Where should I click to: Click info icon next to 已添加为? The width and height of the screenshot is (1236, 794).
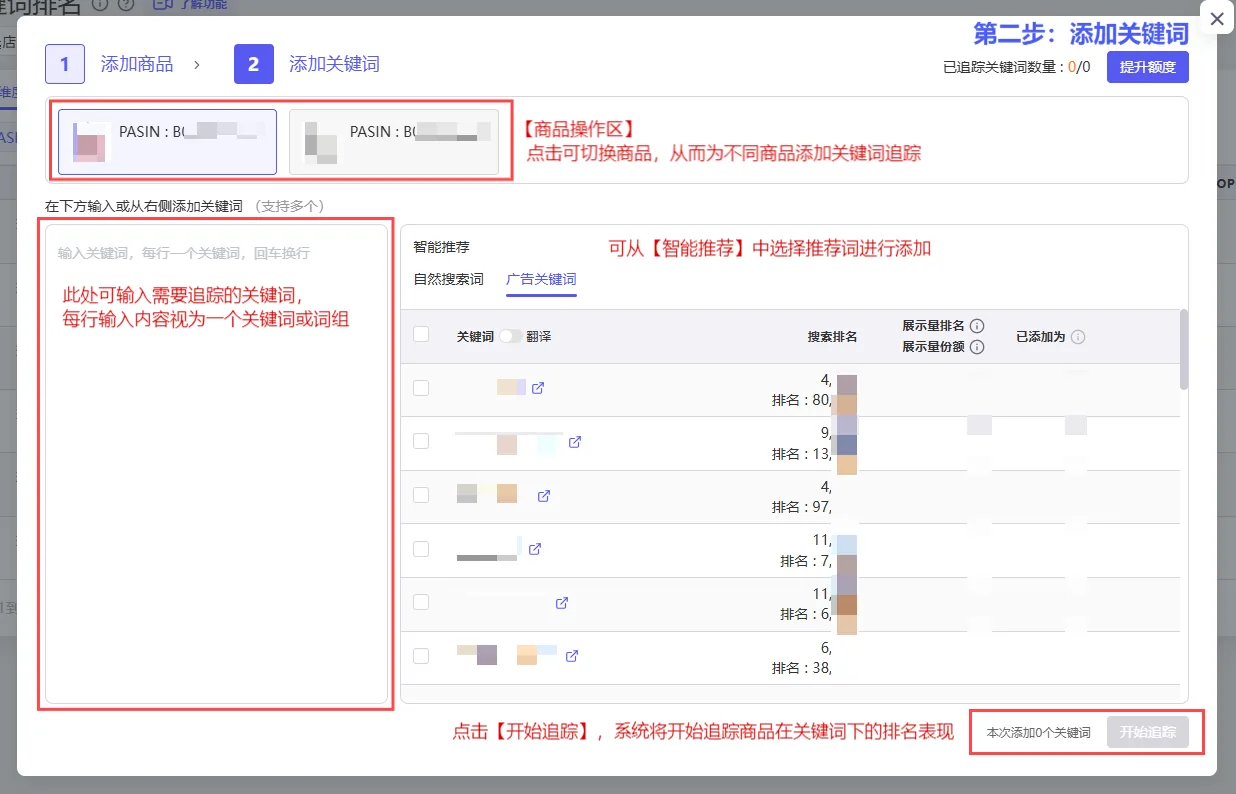click(1077, 337)
